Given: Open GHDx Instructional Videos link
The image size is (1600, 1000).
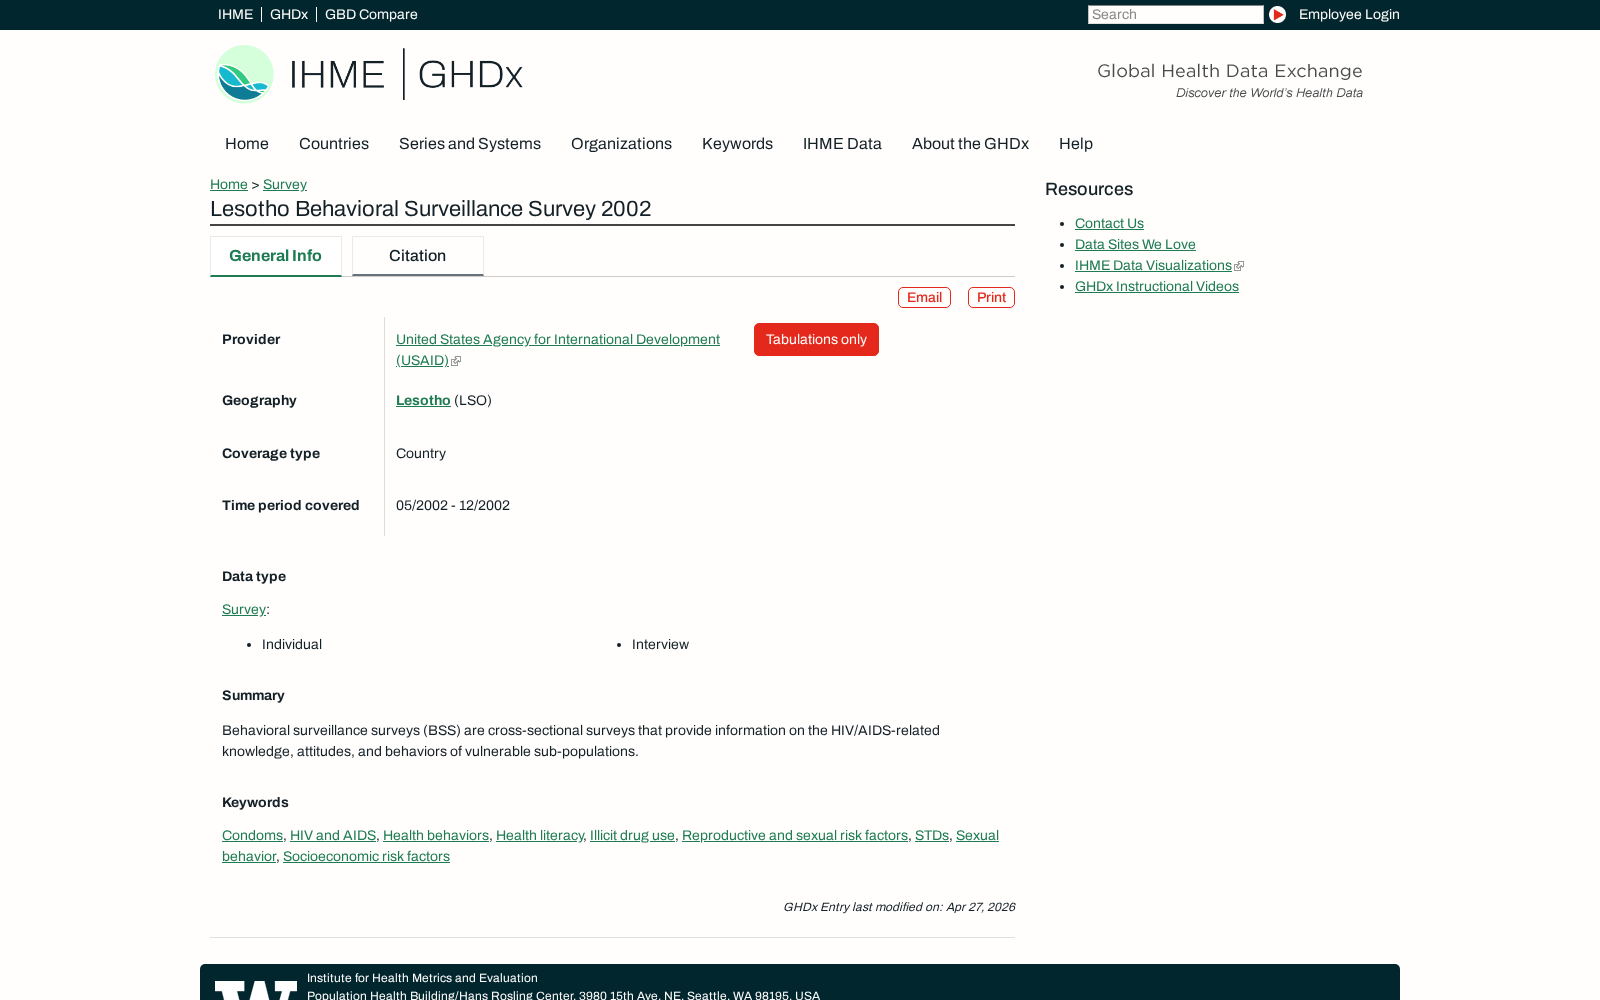Looking at the screenshot, I should [x=1157, y=286].
